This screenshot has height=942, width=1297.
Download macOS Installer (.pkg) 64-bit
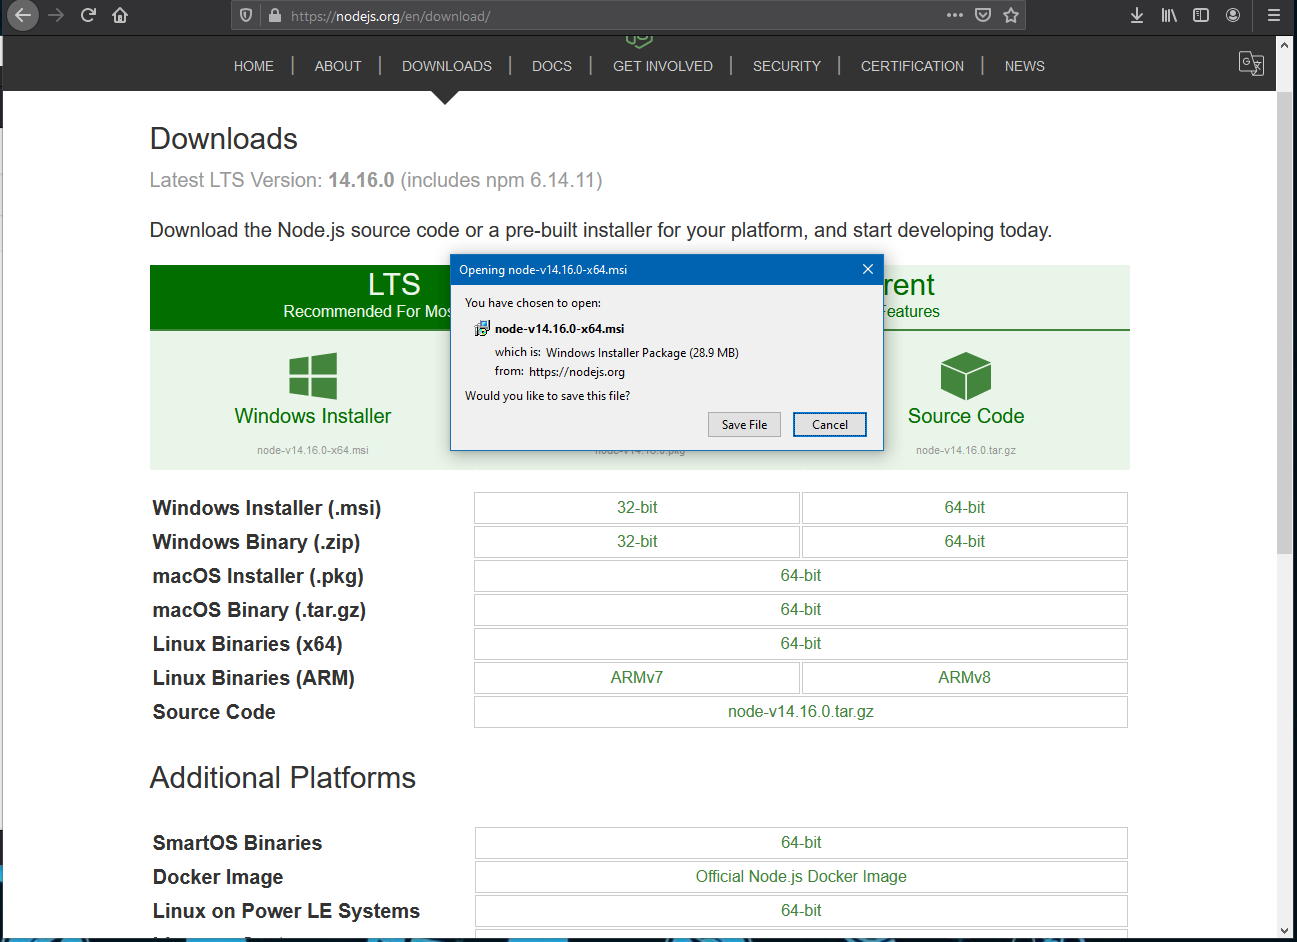[801, 576]
